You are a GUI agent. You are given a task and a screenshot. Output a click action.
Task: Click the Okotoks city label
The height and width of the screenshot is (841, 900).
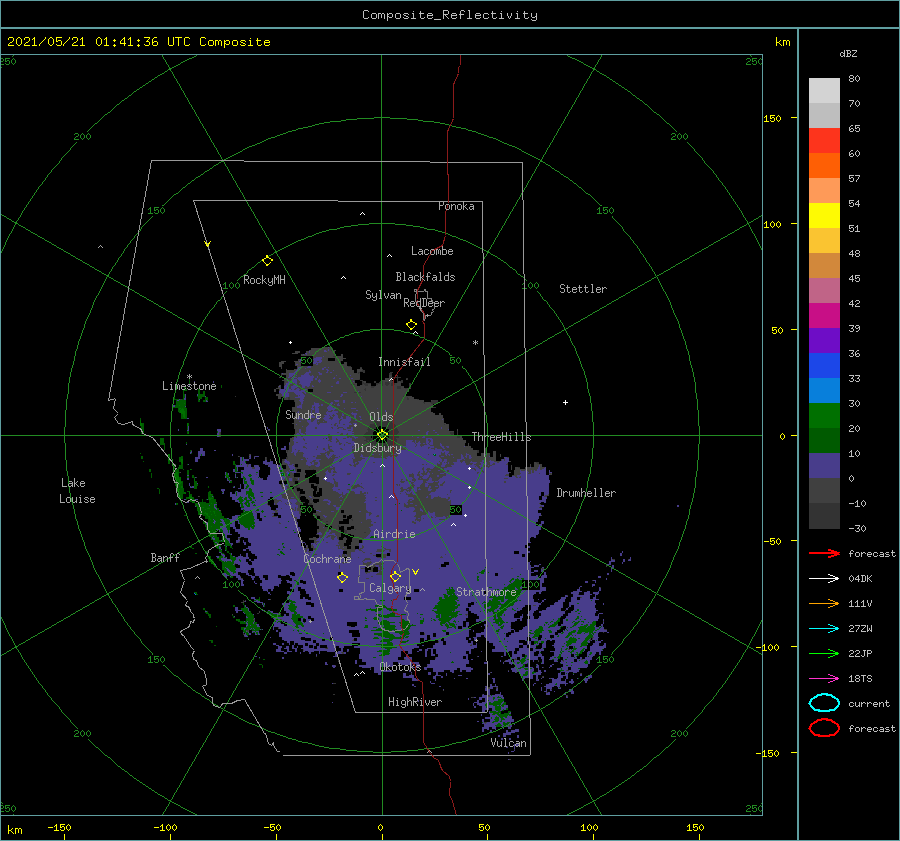pos(400,667)
